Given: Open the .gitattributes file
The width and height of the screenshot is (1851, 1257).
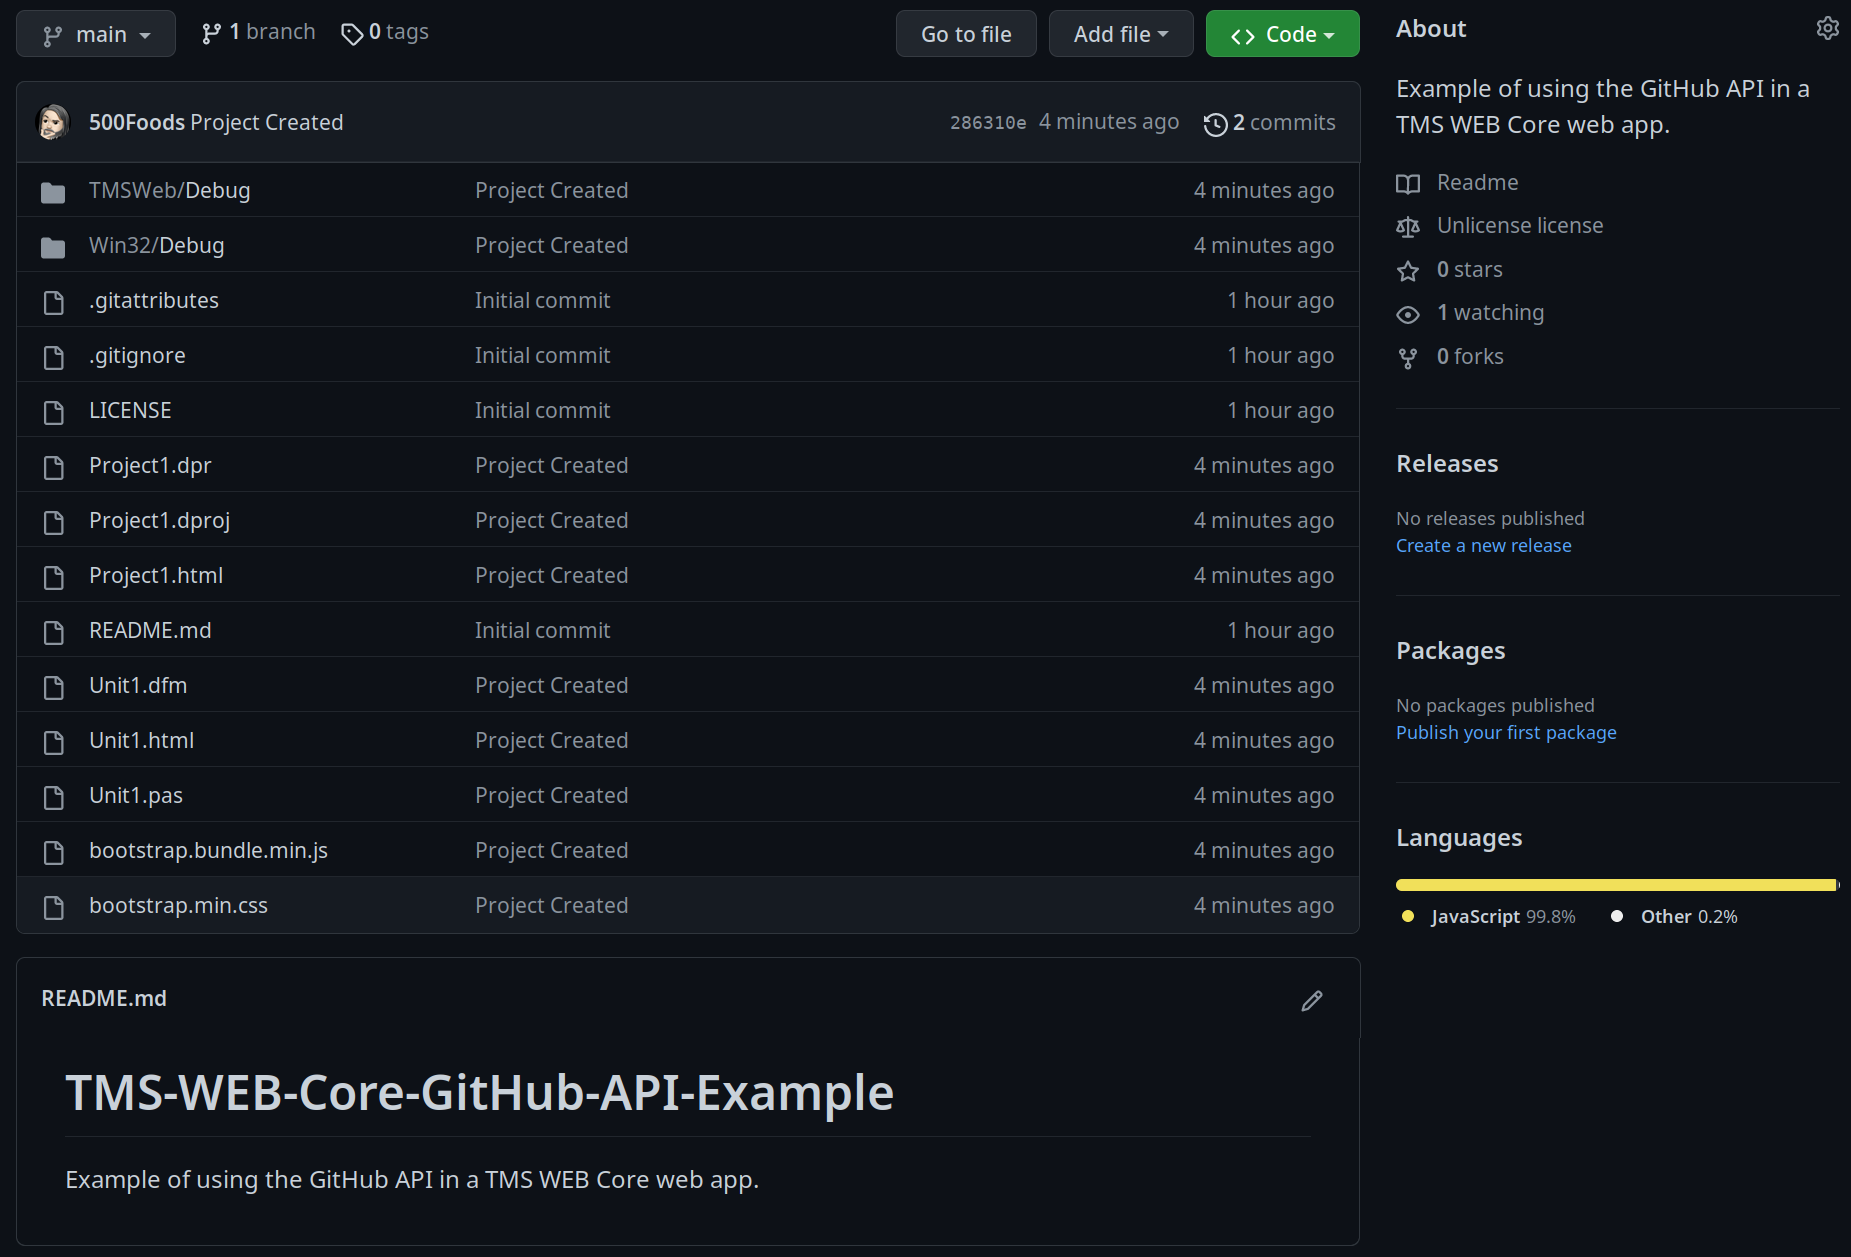Looking at the screenshot, I should pyautogui.click(x=153, y=300).
